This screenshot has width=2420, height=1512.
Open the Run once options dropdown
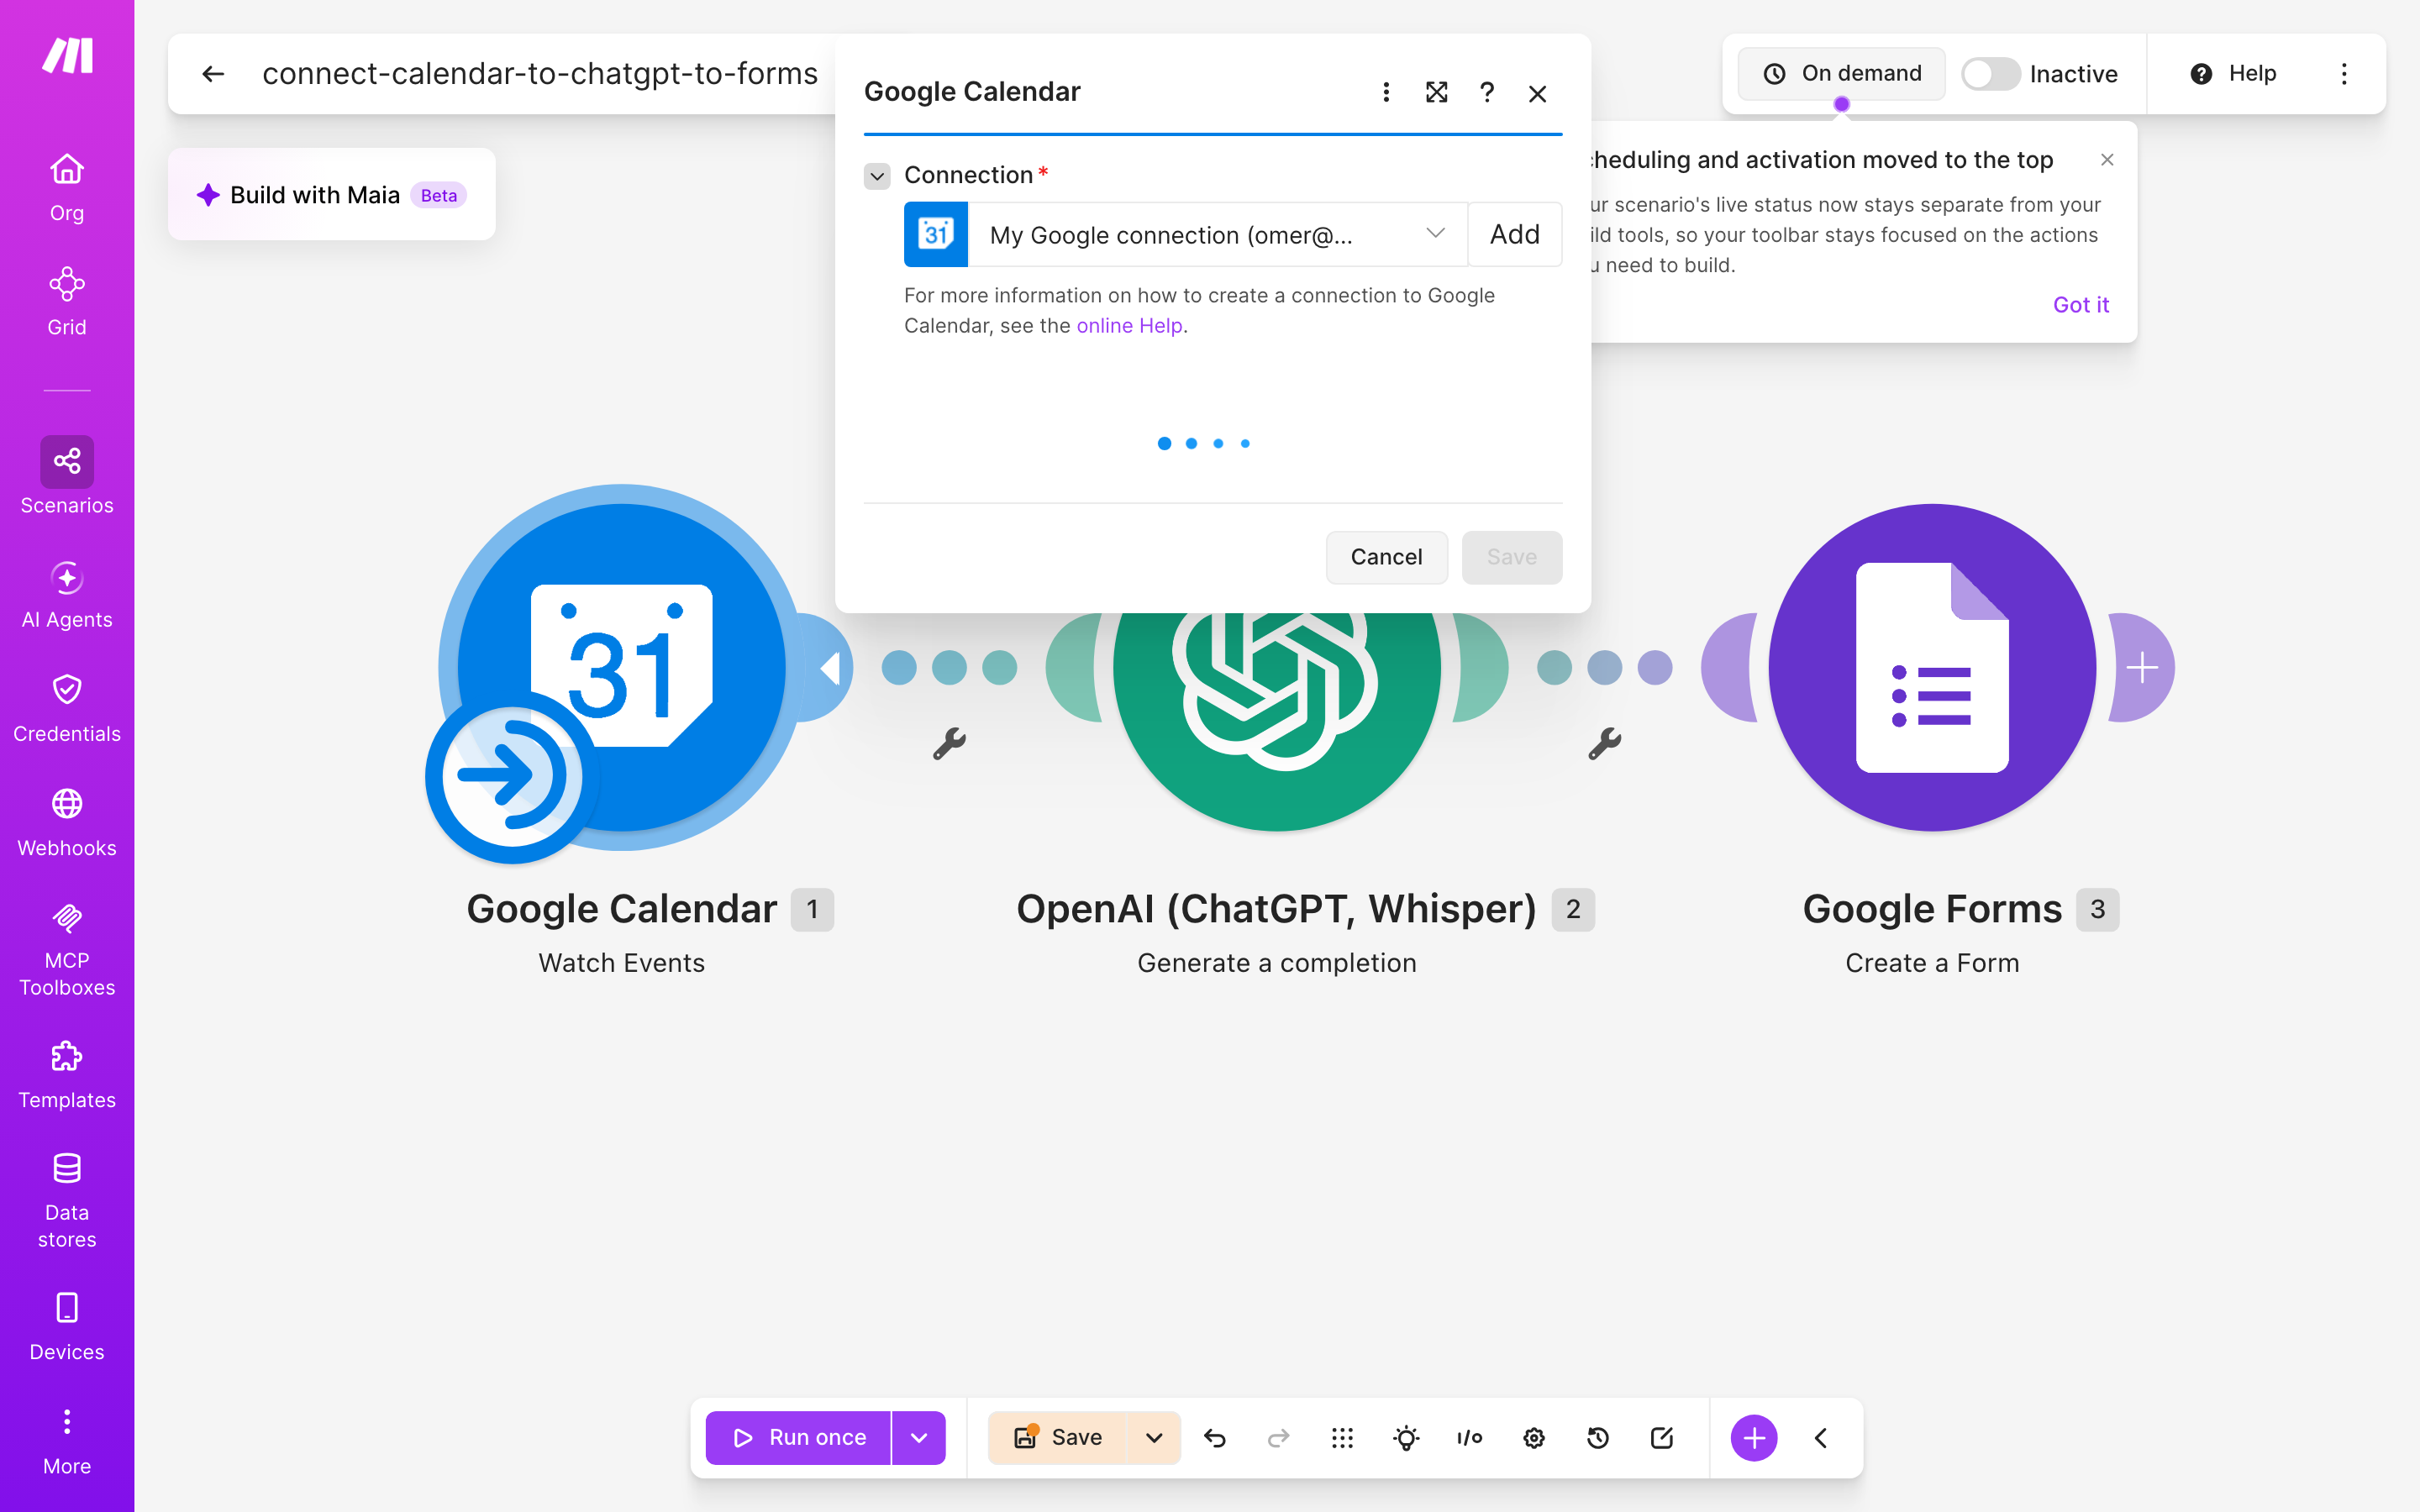(x=919, y=1438)
